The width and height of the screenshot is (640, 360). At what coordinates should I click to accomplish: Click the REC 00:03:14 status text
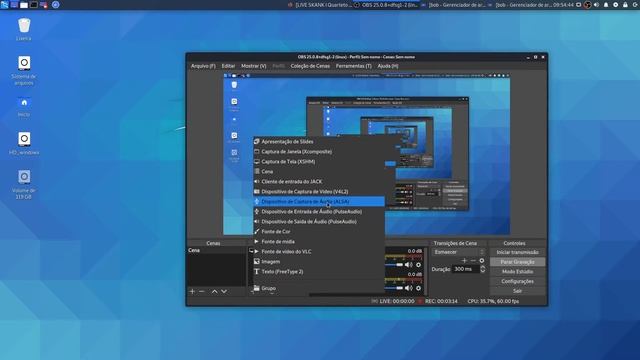441,301
